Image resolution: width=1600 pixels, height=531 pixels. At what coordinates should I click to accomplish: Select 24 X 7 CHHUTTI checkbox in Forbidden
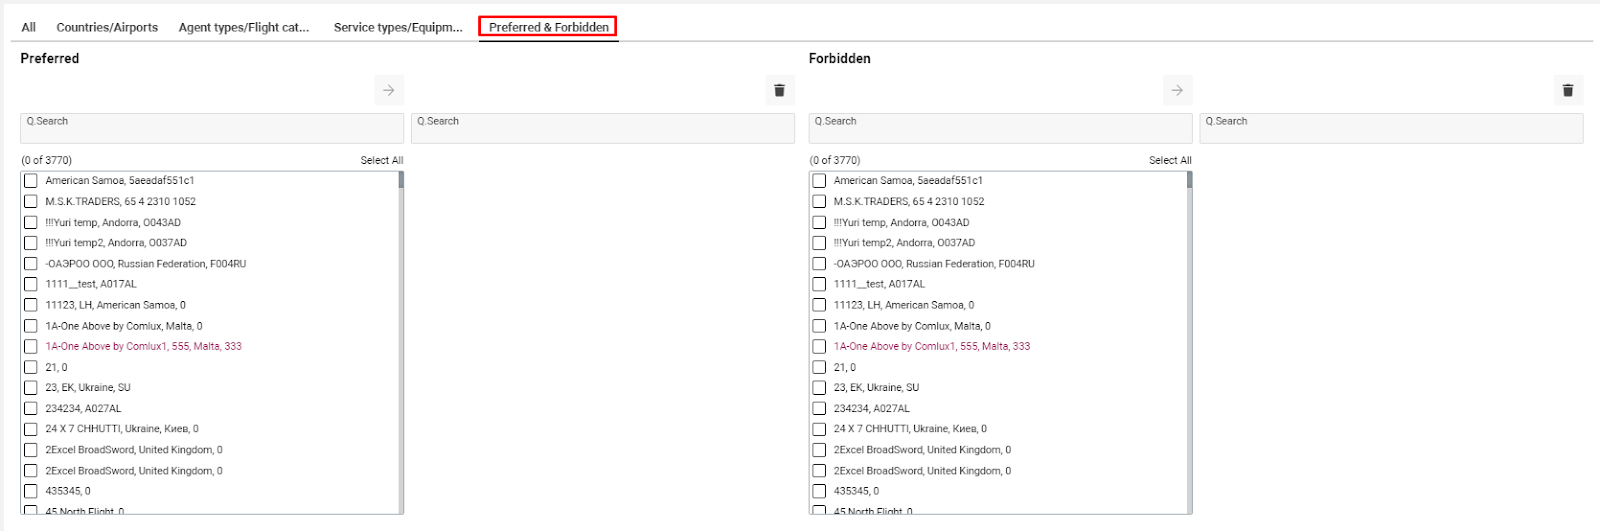[819, 429]
